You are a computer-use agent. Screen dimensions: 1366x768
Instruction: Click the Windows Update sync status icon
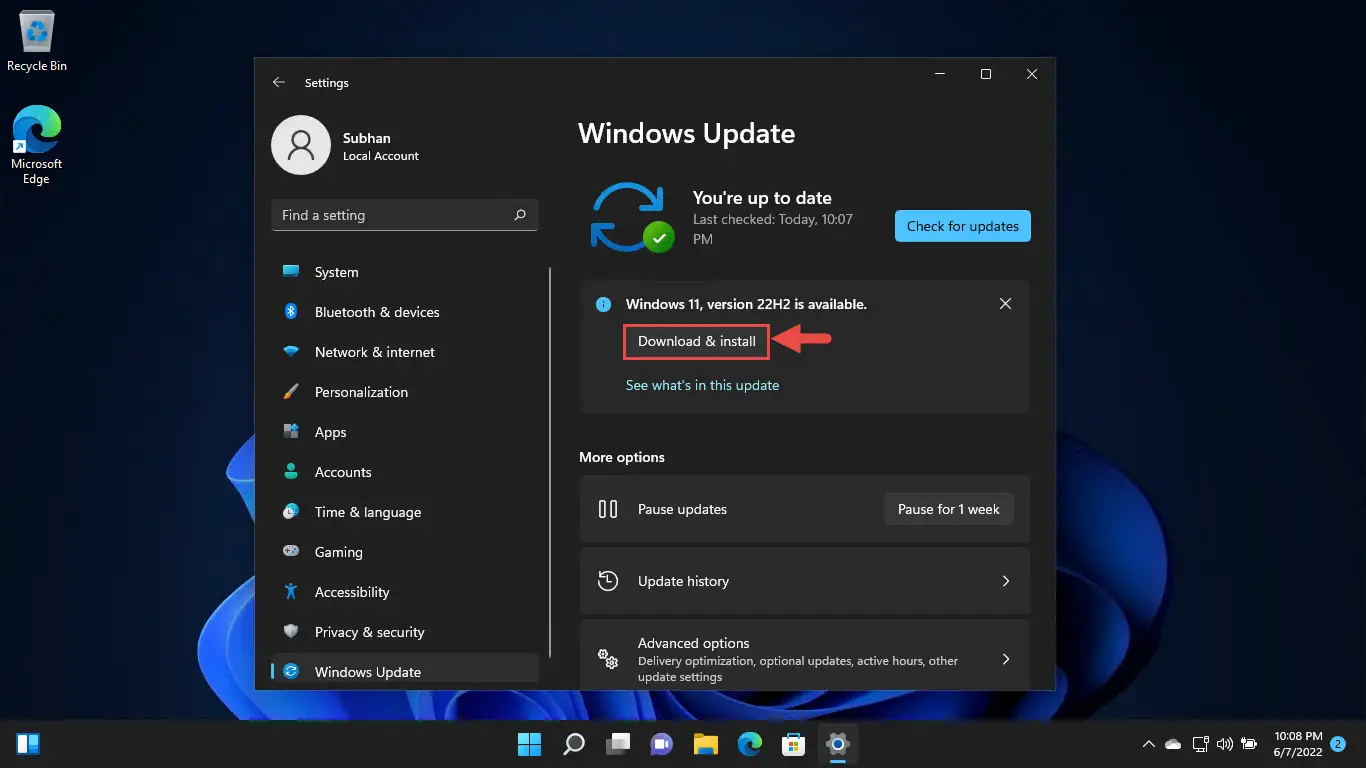pos(632,217)
